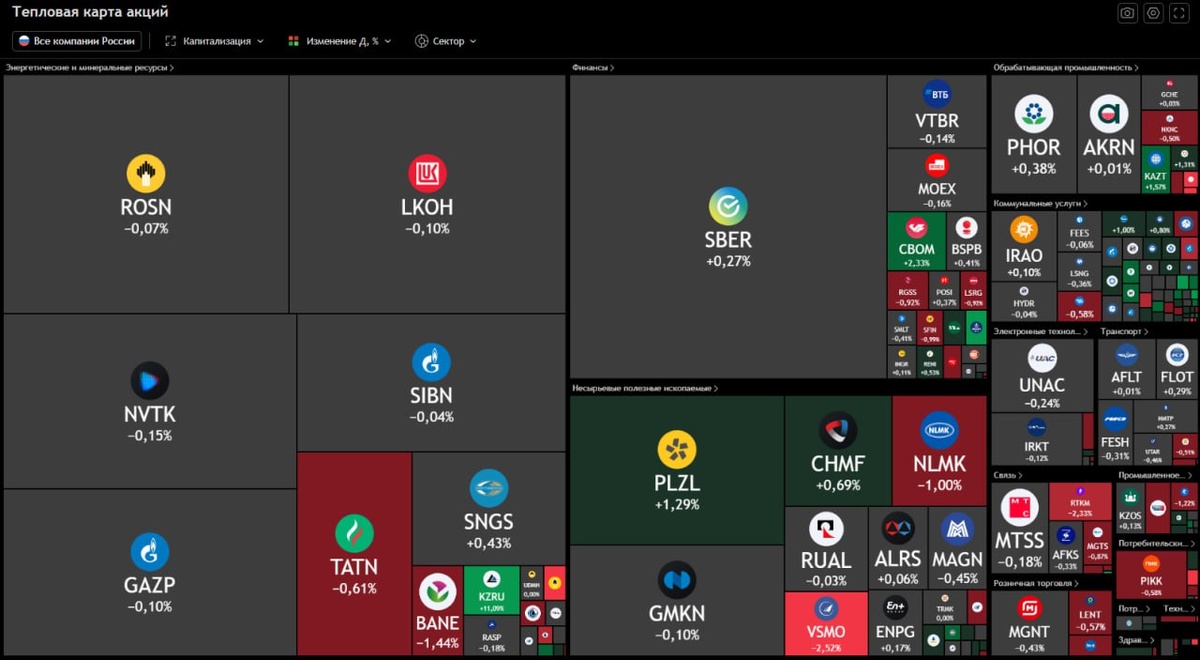Click the Gazprom logo in GAZP tile
Screen dimensions: 1200x660
tap(150, 552)
